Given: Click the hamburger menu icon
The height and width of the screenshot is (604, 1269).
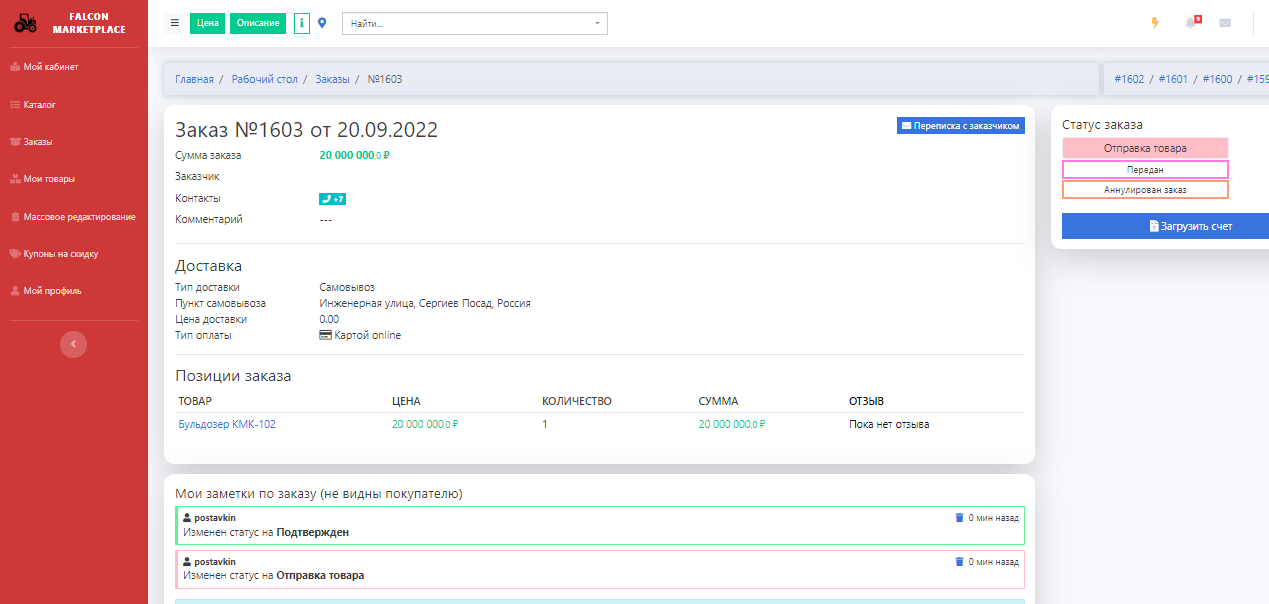Looking at the screenshot, I should coord(175,23).
